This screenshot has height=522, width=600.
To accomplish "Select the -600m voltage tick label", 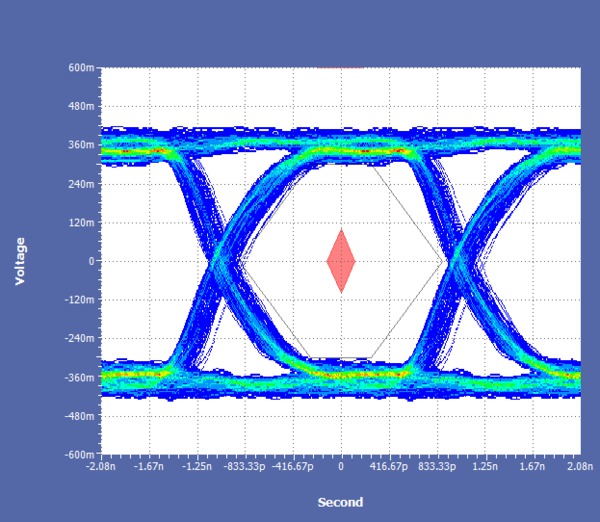I will [x=80, y=454].
